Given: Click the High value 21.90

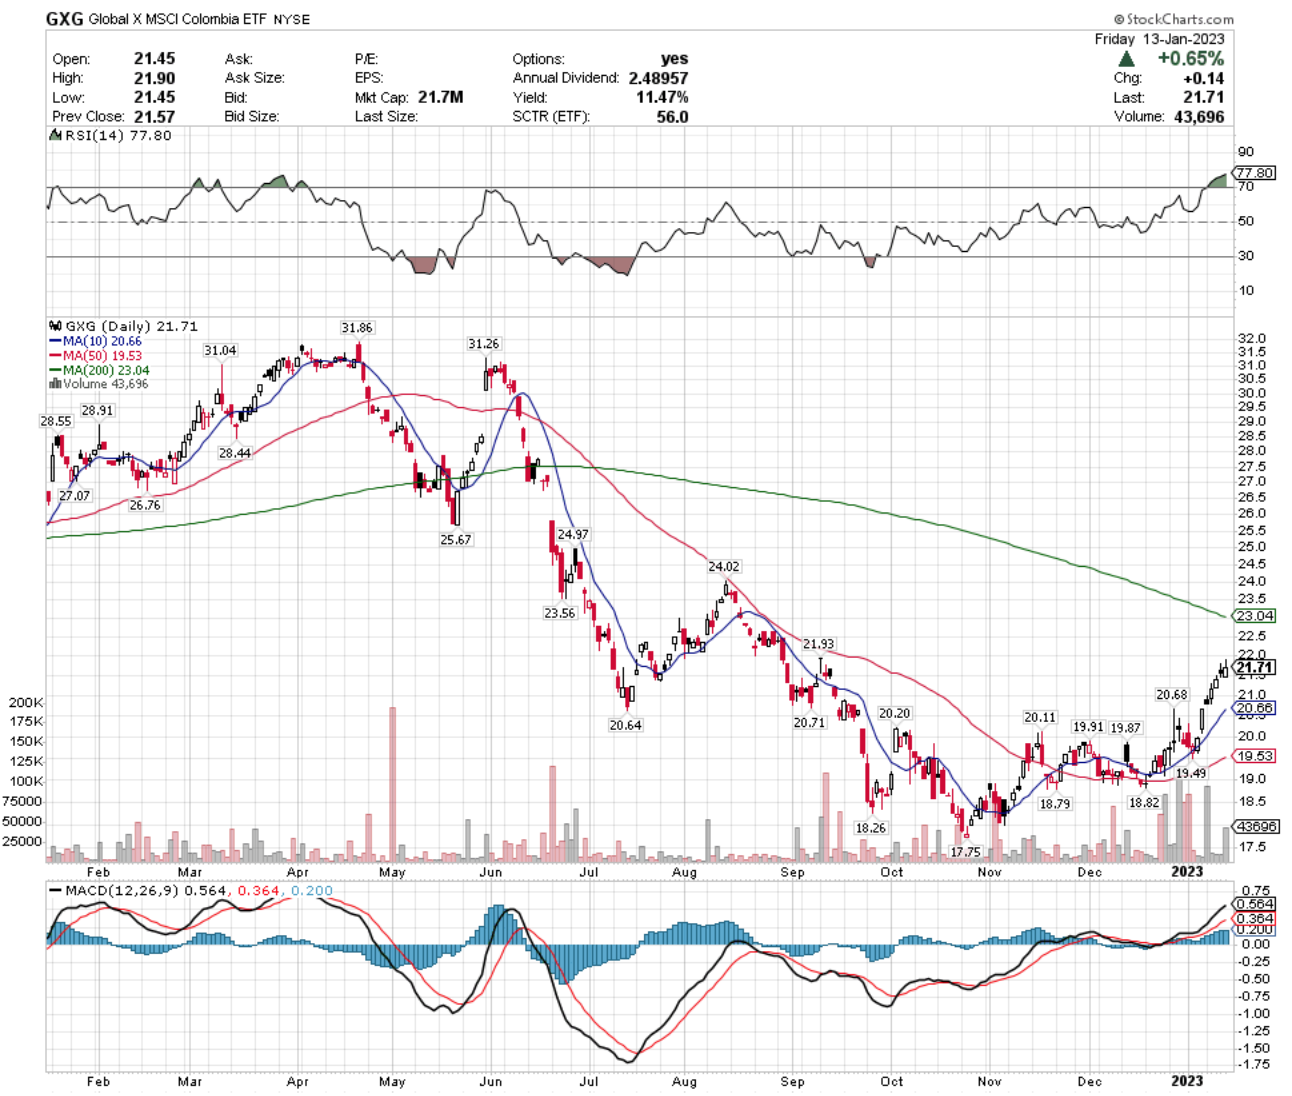Looking at the screenshot, I should (x=154, y=78).
